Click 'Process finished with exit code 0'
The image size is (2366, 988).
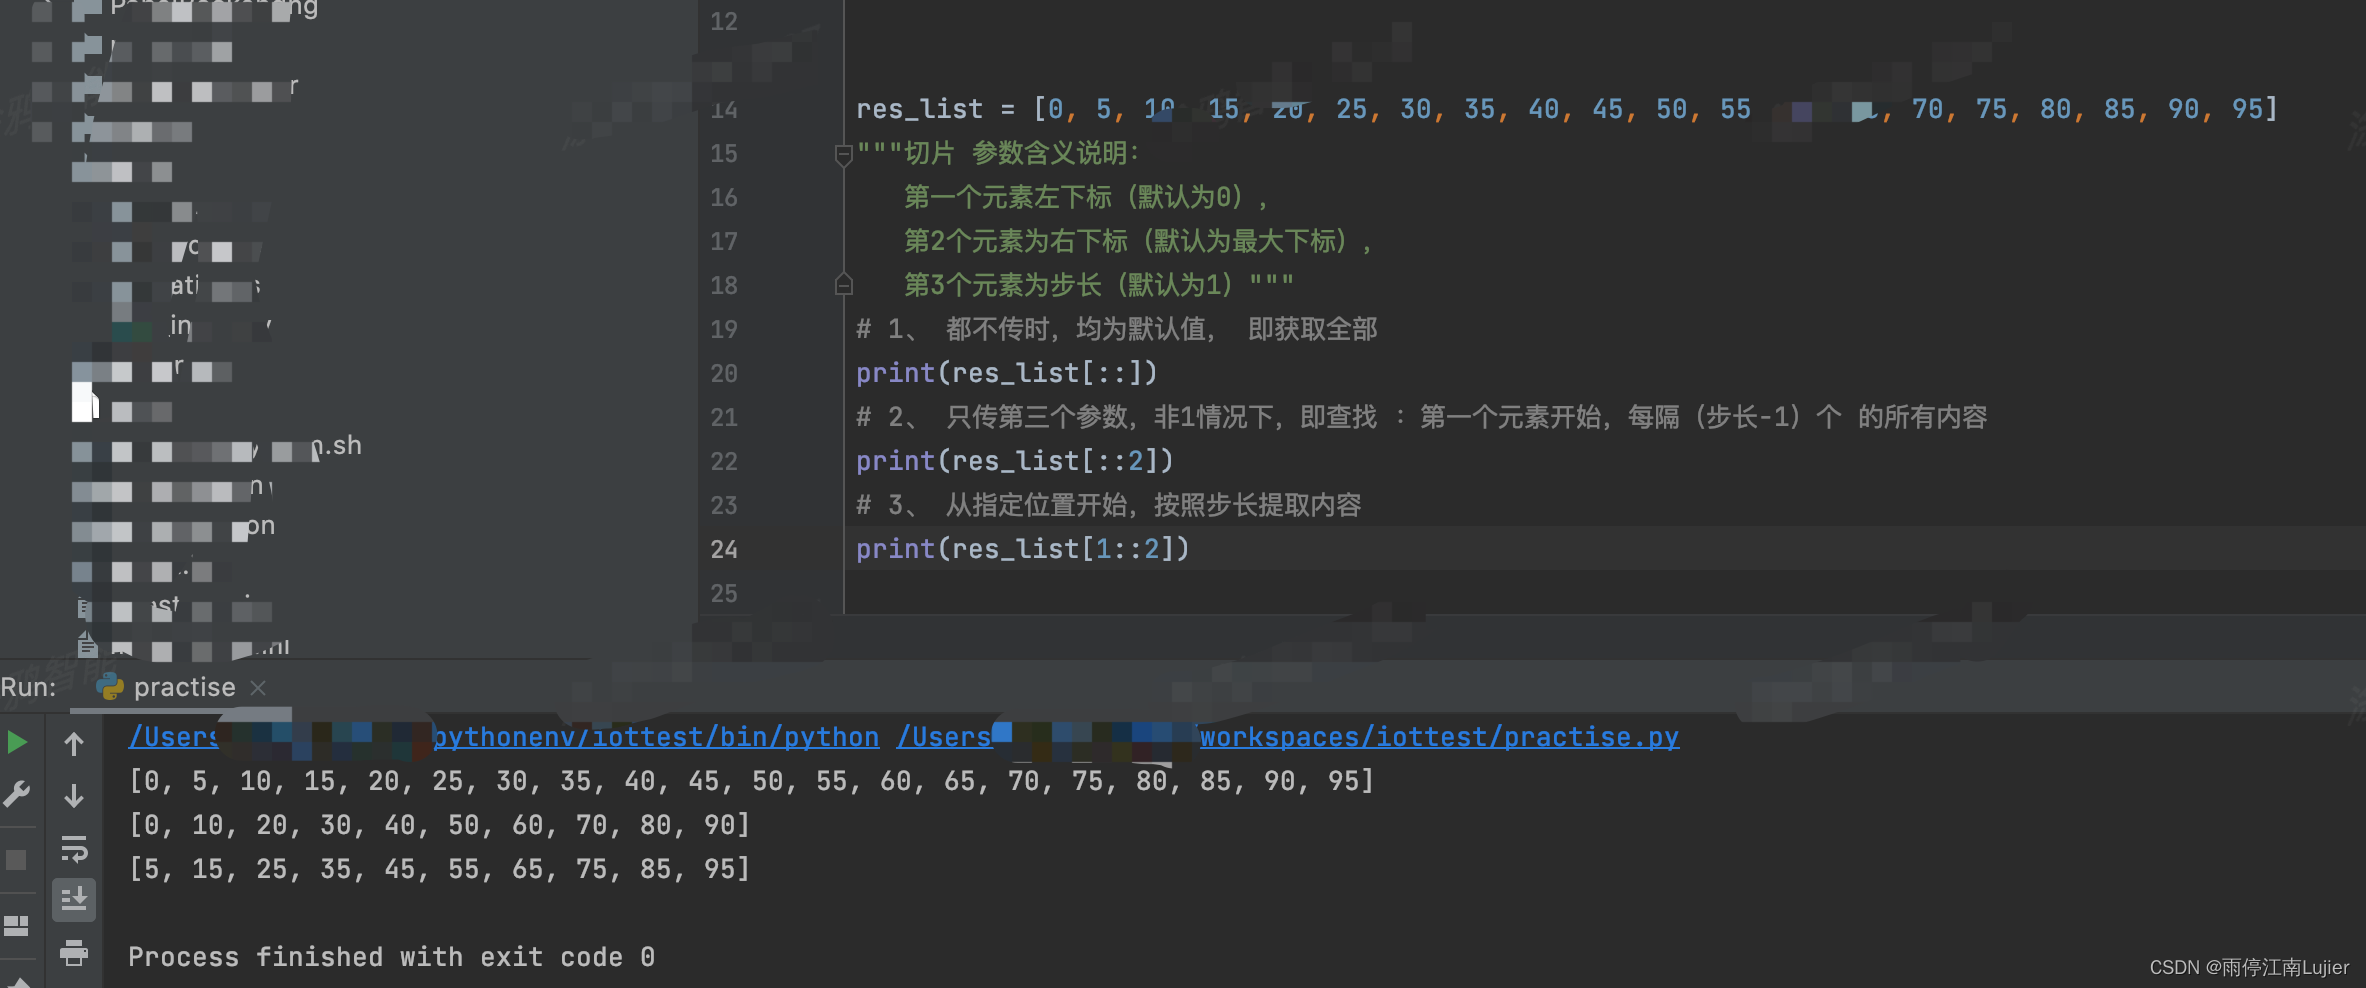[x=392, y=957]
